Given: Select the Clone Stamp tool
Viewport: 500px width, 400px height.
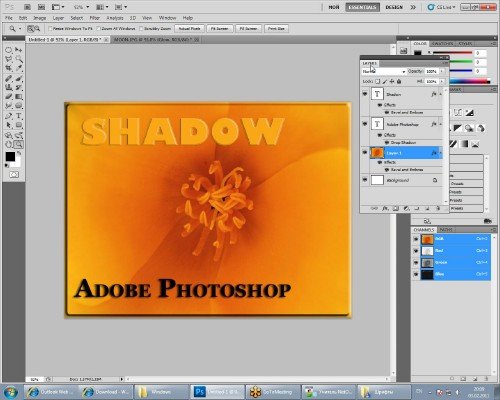Looking at the screenshot, I should [x=9, y=88].
